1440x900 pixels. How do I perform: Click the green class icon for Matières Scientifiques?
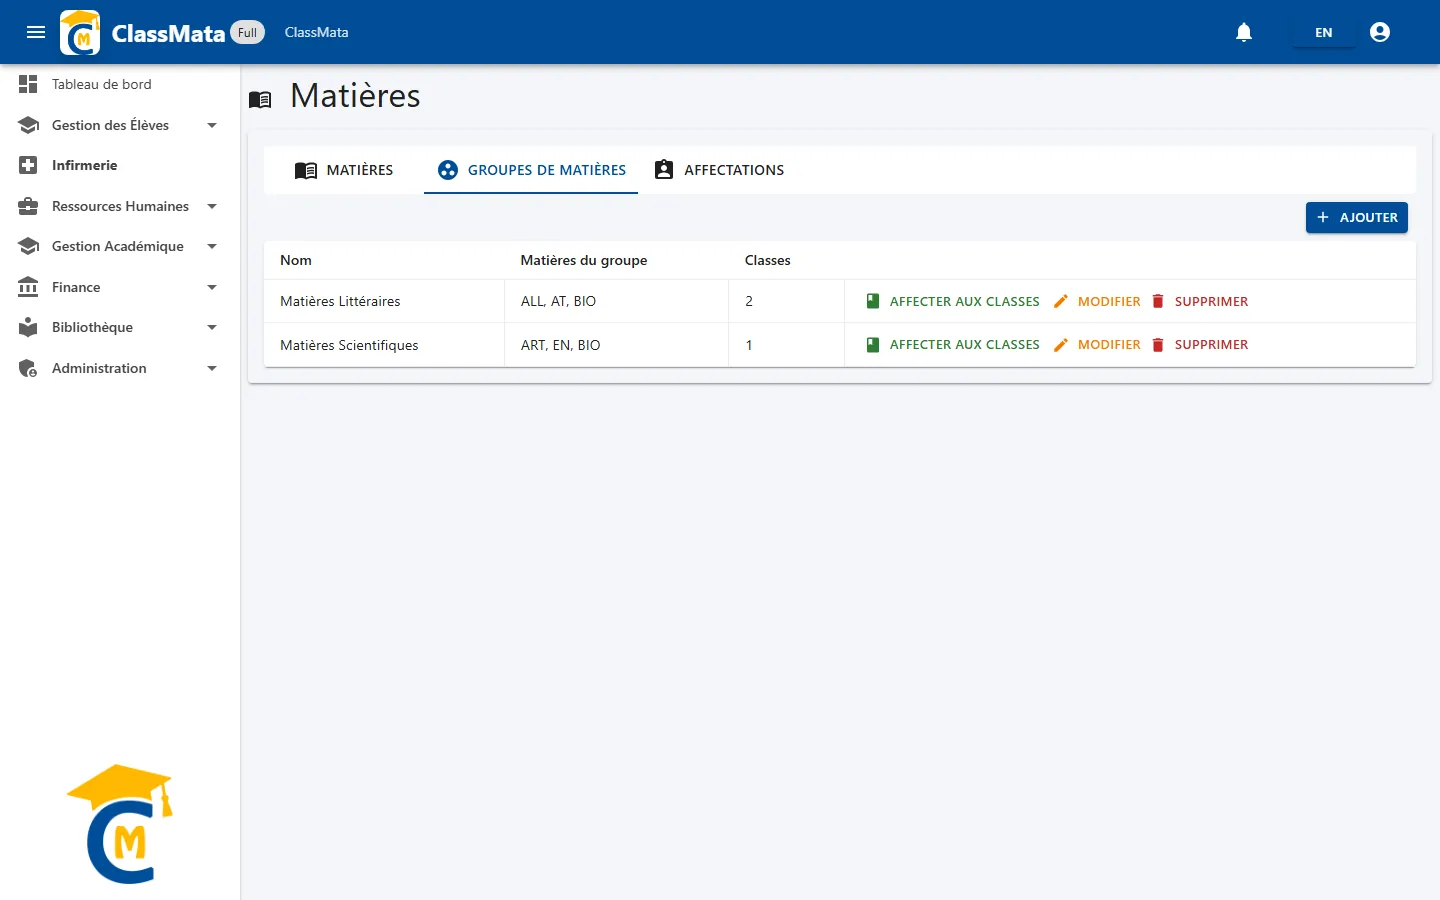[x=873, y=345]
